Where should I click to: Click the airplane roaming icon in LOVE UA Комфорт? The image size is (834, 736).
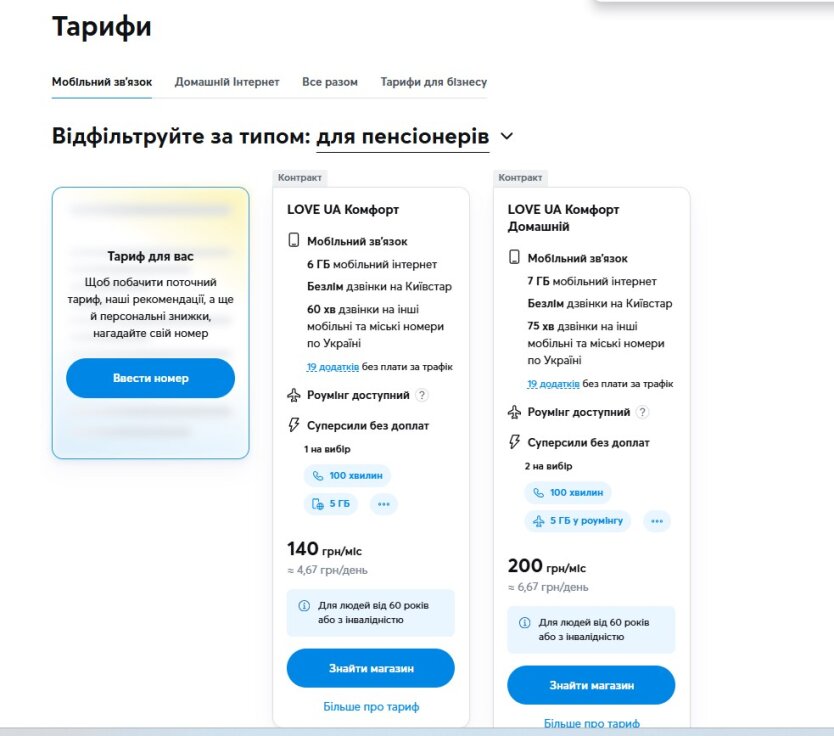(294, 395)
